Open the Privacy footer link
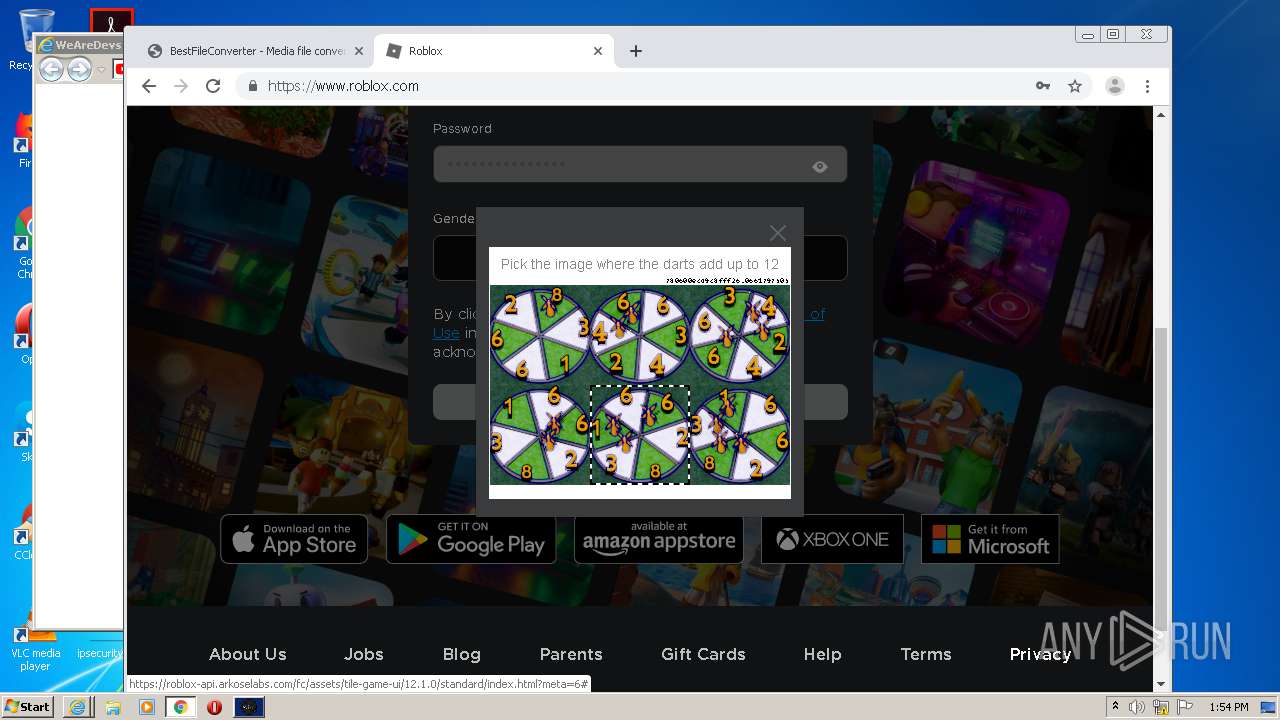Screen dimensions: 1280x720 click(x=1040, y=654)
